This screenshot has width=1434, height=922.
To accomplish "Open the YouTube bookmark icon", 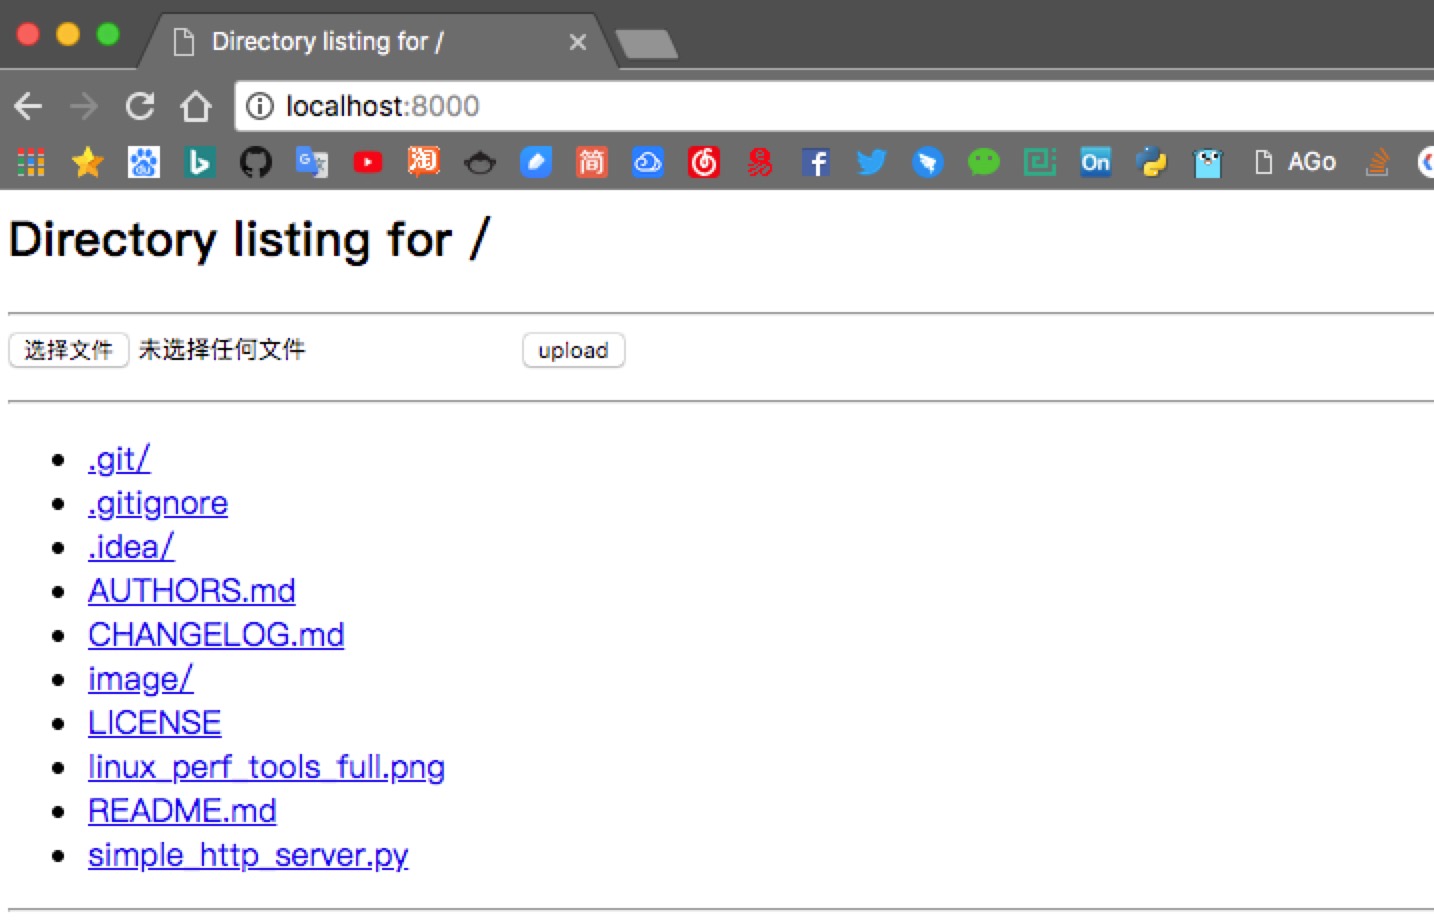I will [368, 162].
